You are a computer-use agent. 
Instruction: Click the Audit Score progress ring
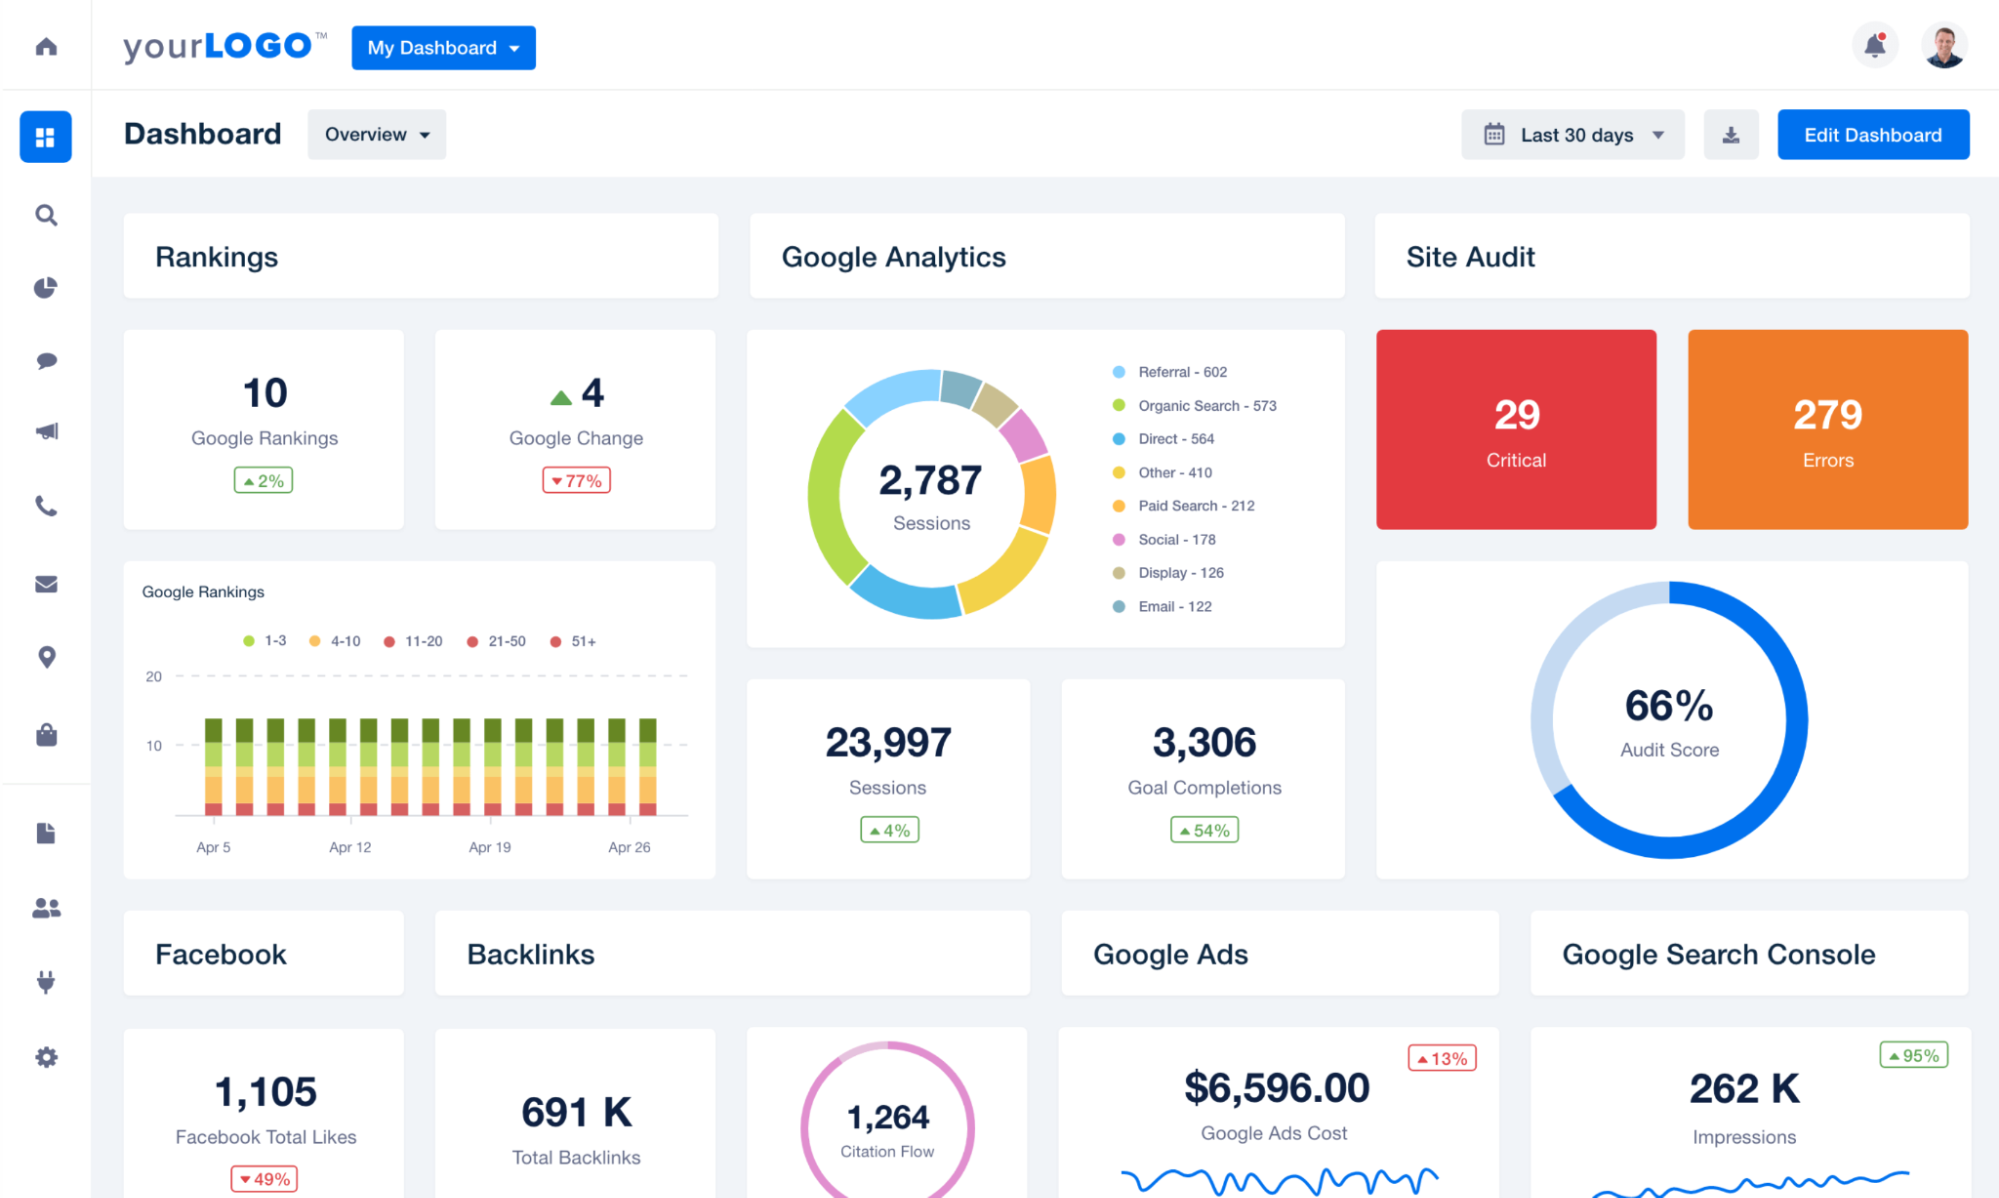coord(1669,719)
